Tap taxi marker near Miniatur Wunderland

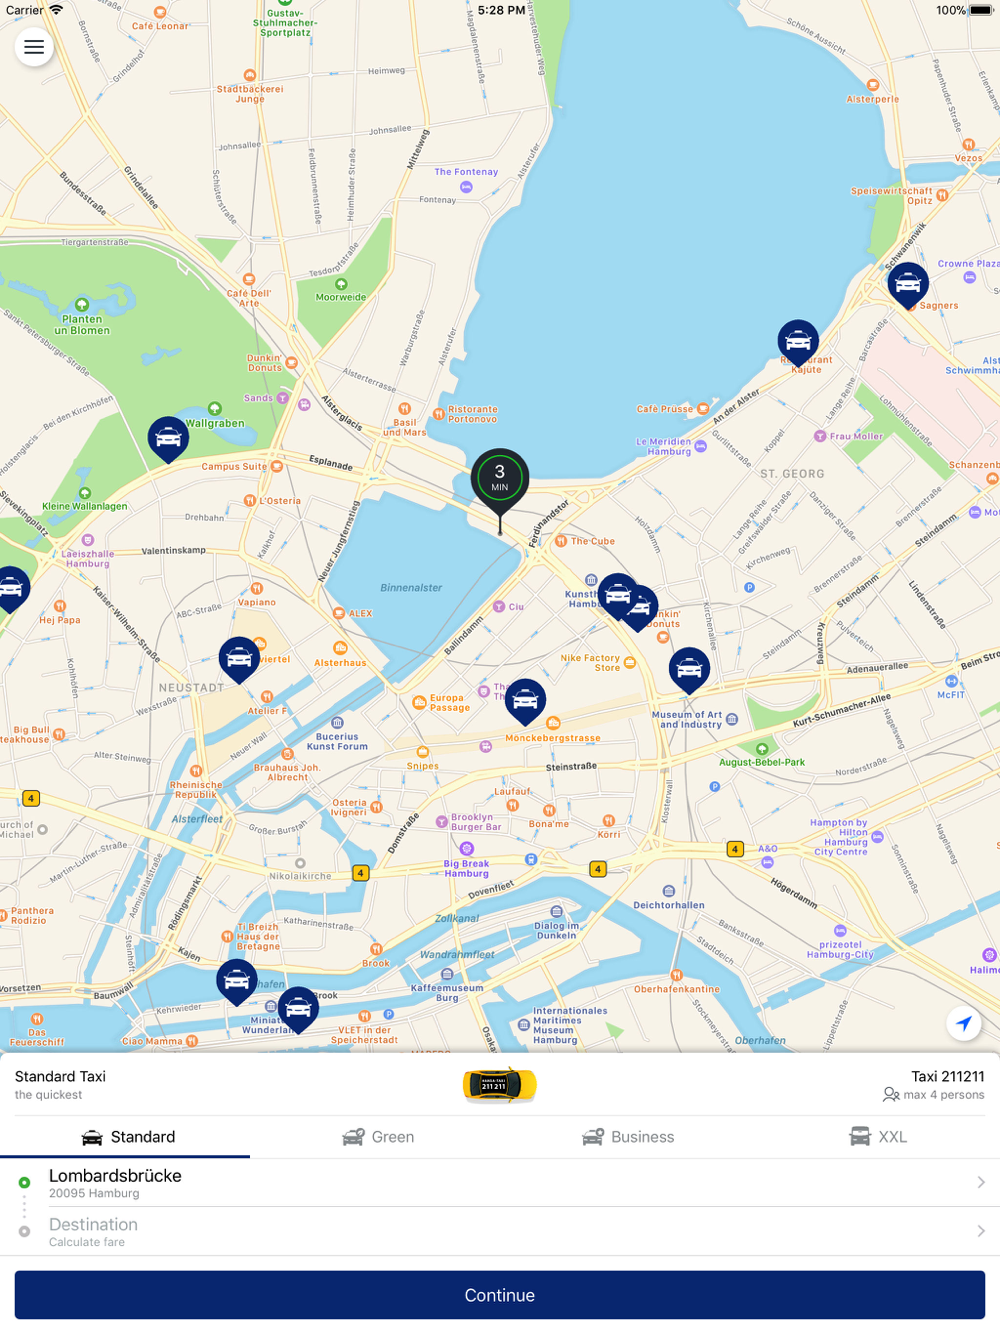pos(298,1010)
